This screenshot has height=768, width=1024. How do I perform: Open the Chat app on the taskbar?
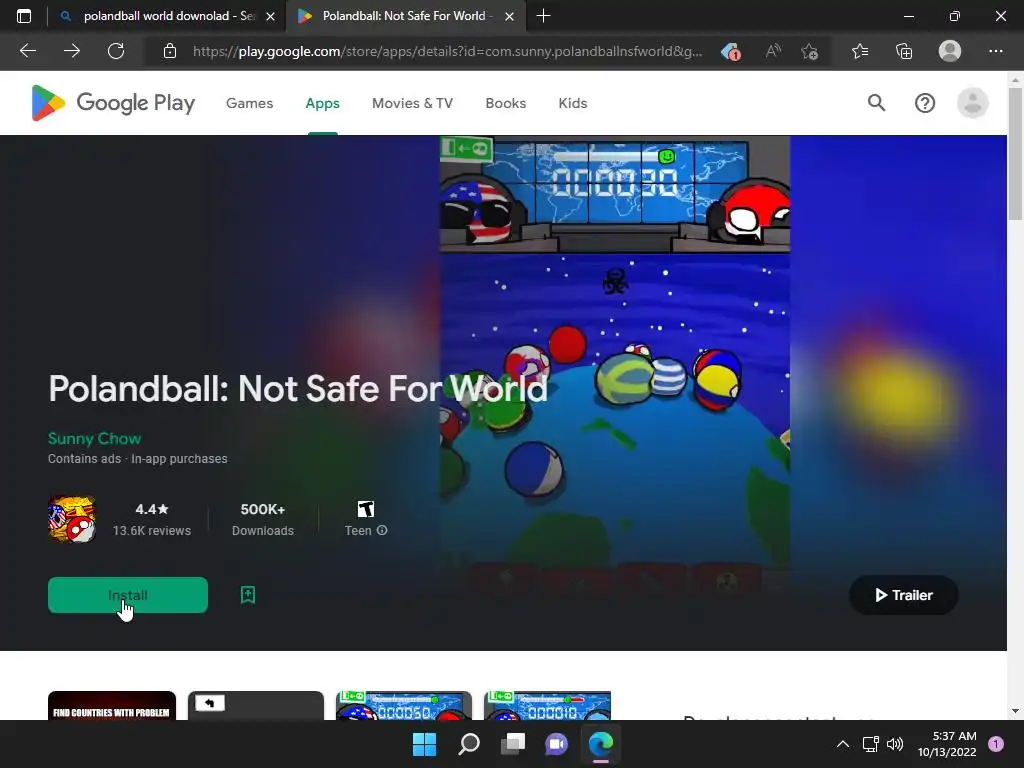tap(556, 744)
